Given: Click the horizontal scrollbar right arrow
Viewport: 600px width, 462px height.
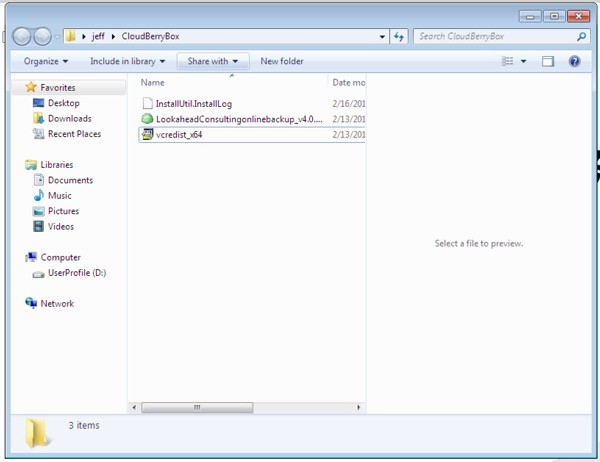Looking at the screenshot, I should 359,407.
